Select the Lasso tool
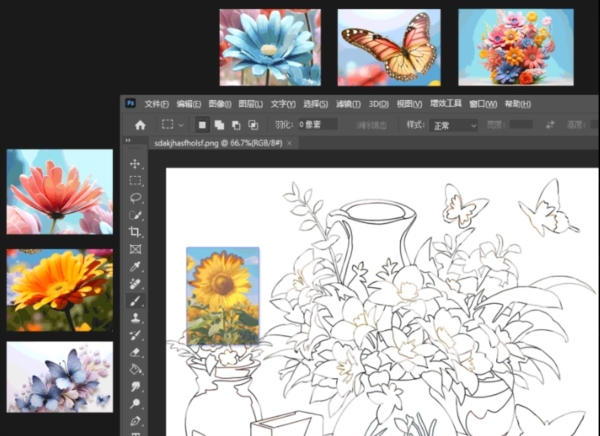Image resolution: width=600 pixels, height=436 pixels. (136, 198)
